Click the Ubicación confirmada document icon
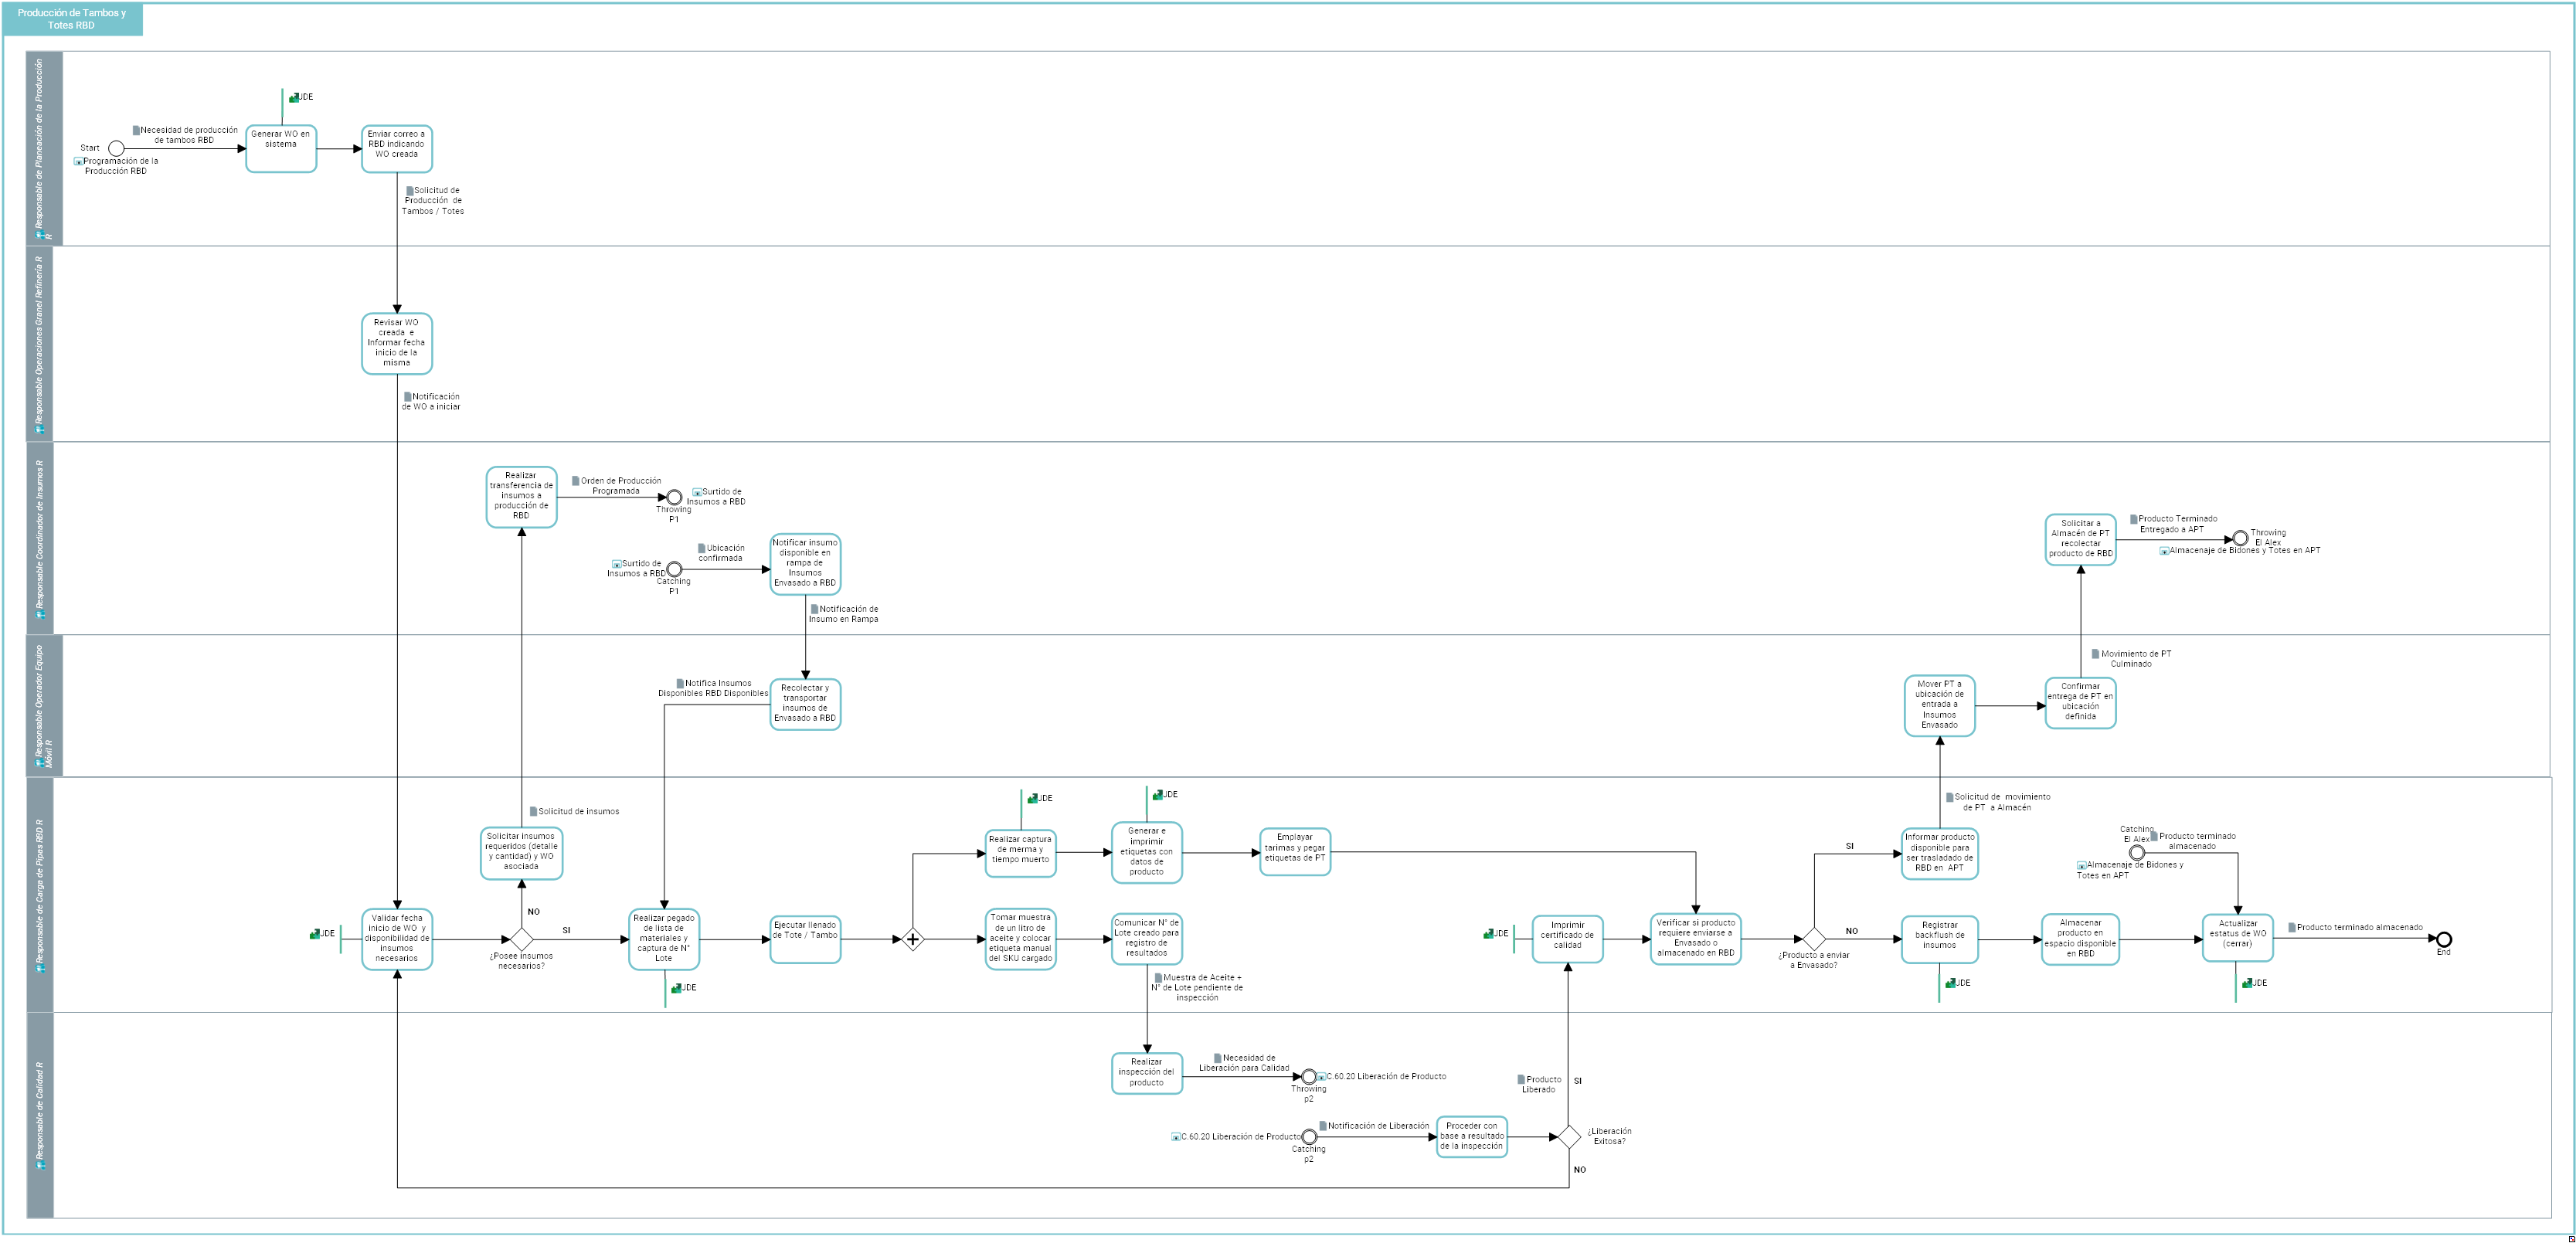Viewport: 2576px width, 1243px height. 701,548
